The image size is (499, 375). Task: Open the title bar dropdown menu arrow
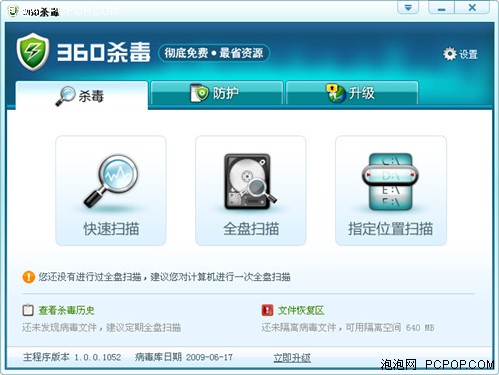408,7
